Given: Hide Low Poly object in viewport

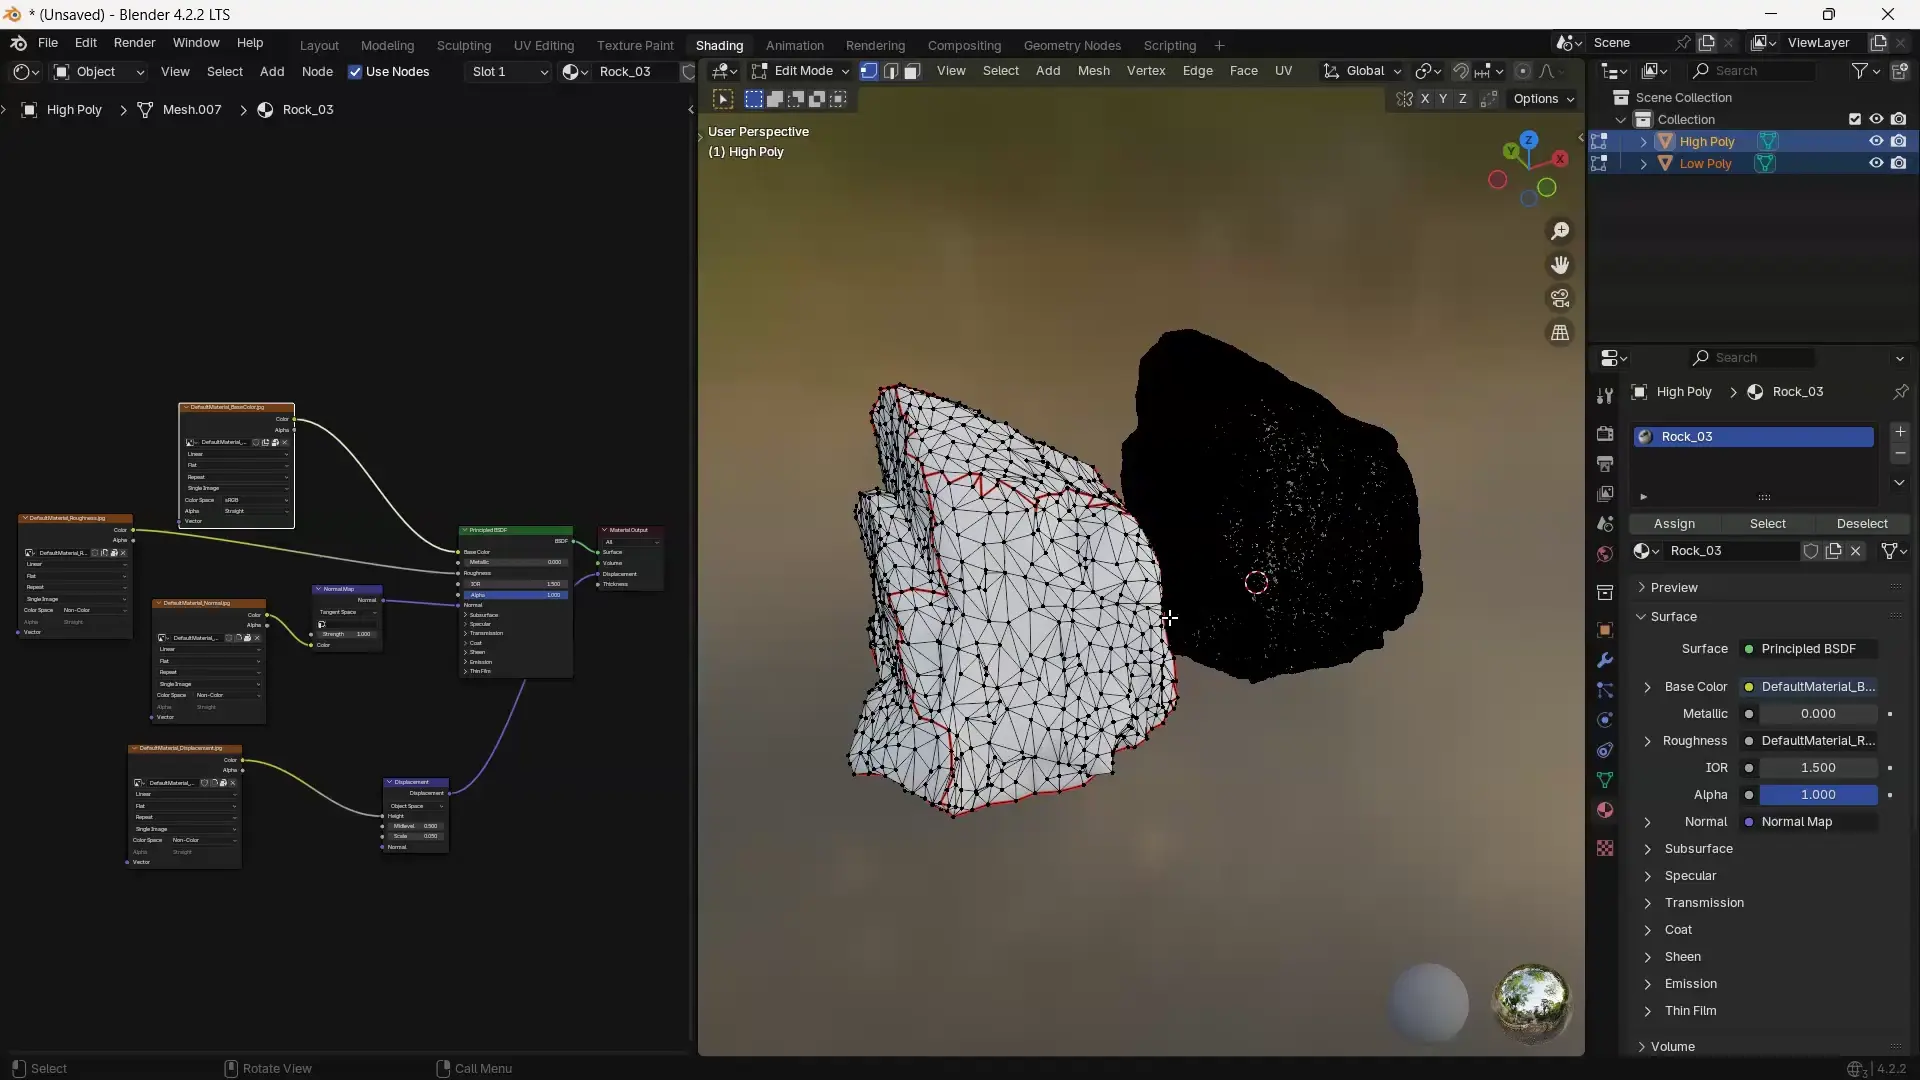Looking at the screenshot, I should [x=1876, y=164].
